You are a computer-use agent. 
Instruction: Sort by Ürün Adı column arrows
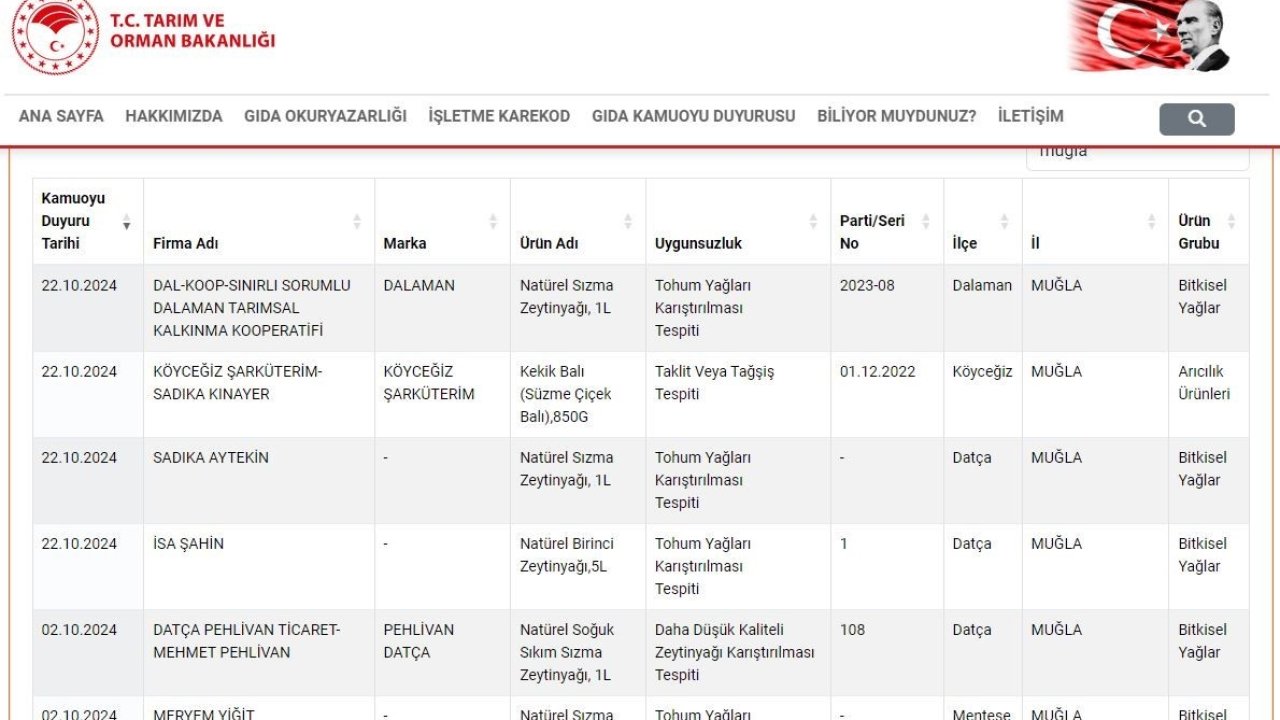pos(628,221)
